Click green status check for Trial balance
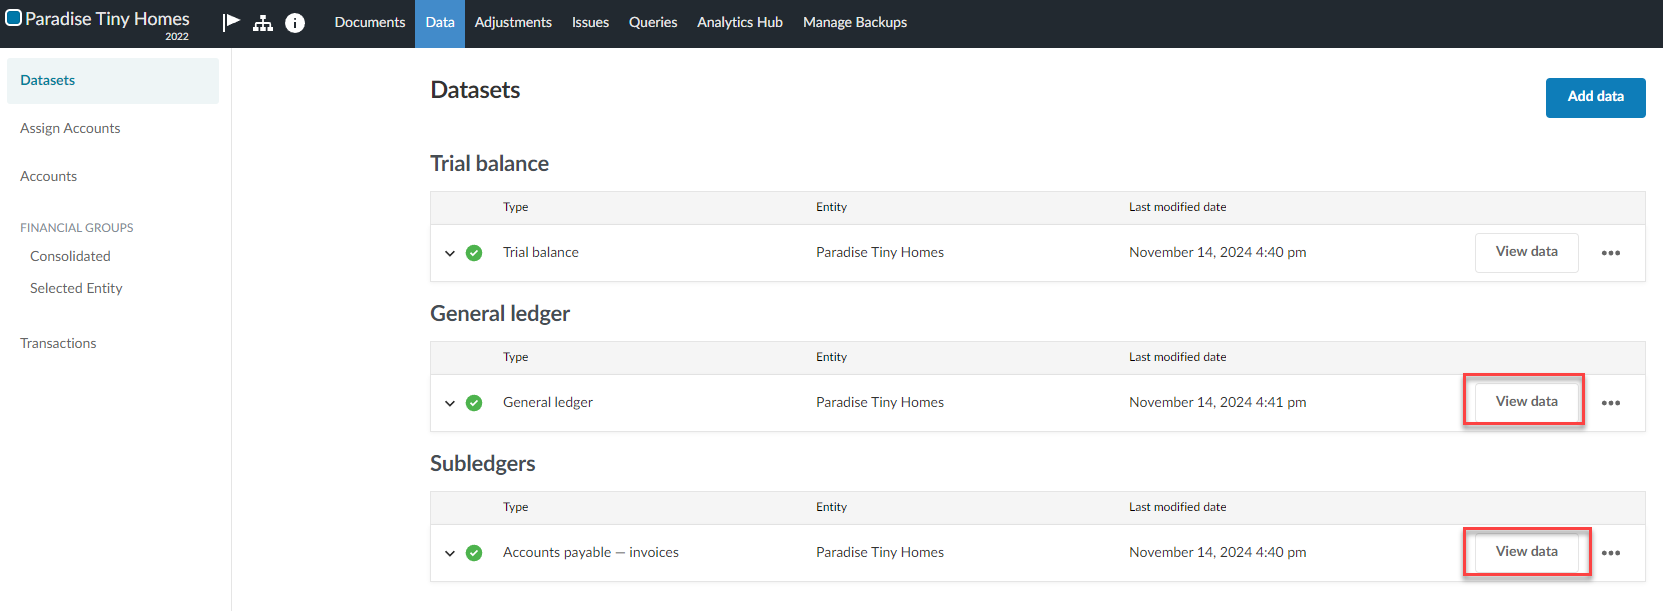This screenshot has height=611, width=1663. coord(474,253)
